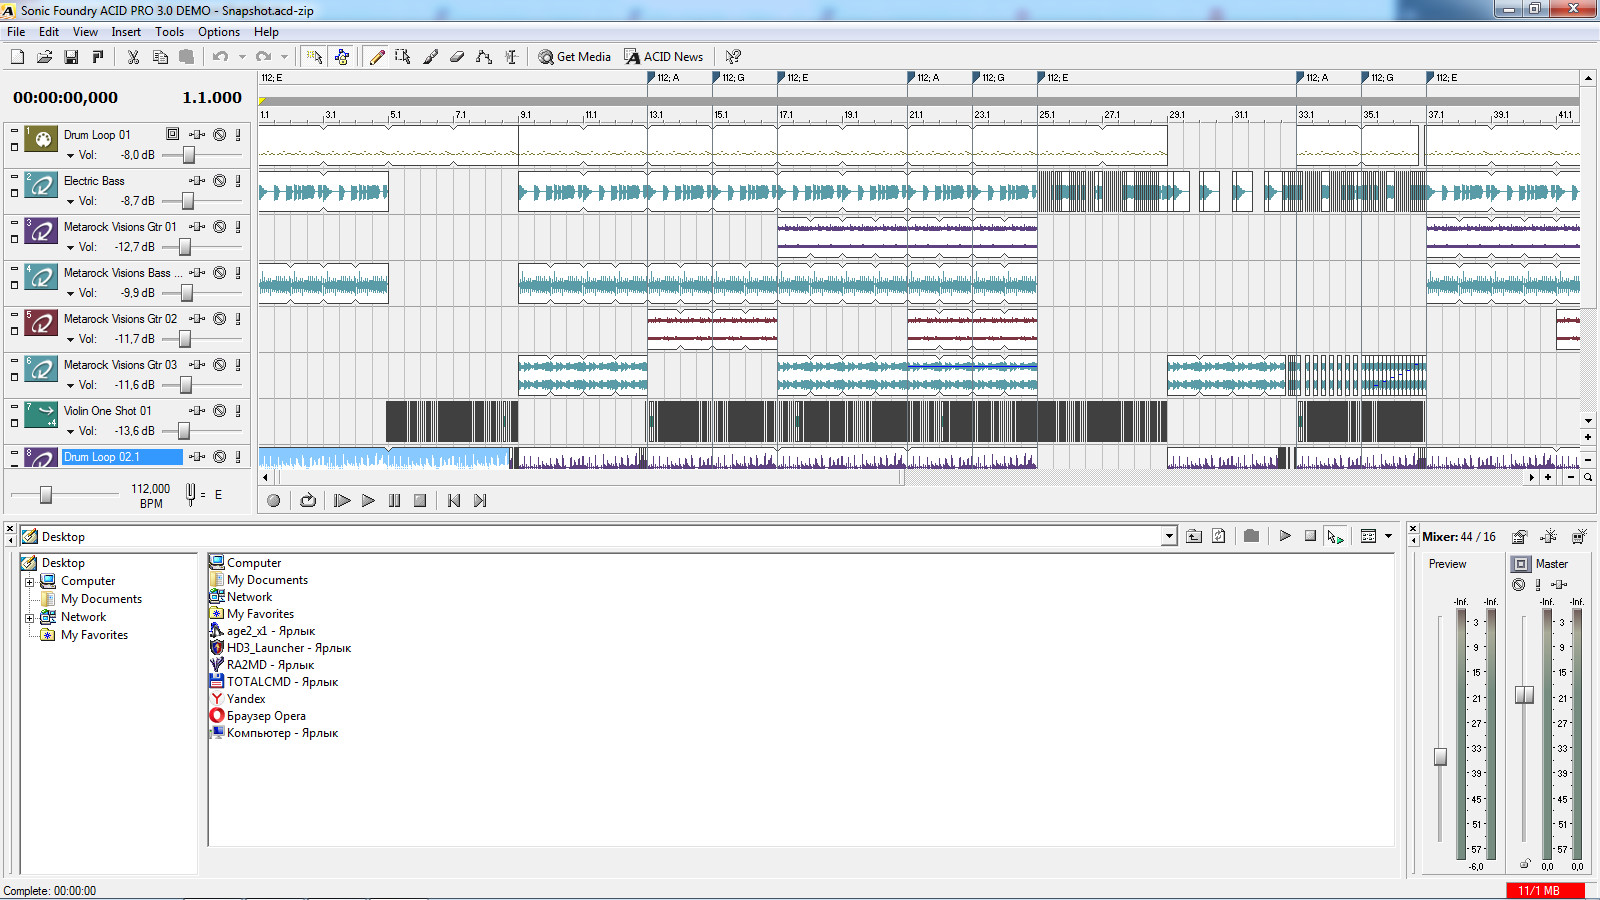Select the Paint brush tool
Screen dimensions: 1600x900
[430, 57]
